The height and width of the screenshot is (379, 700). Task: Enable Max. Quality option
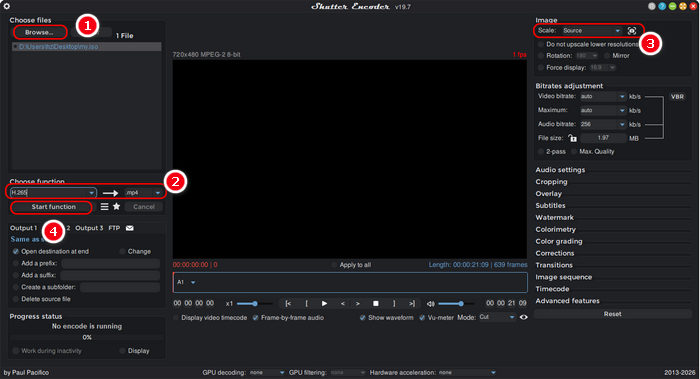[x=574, y=152]
